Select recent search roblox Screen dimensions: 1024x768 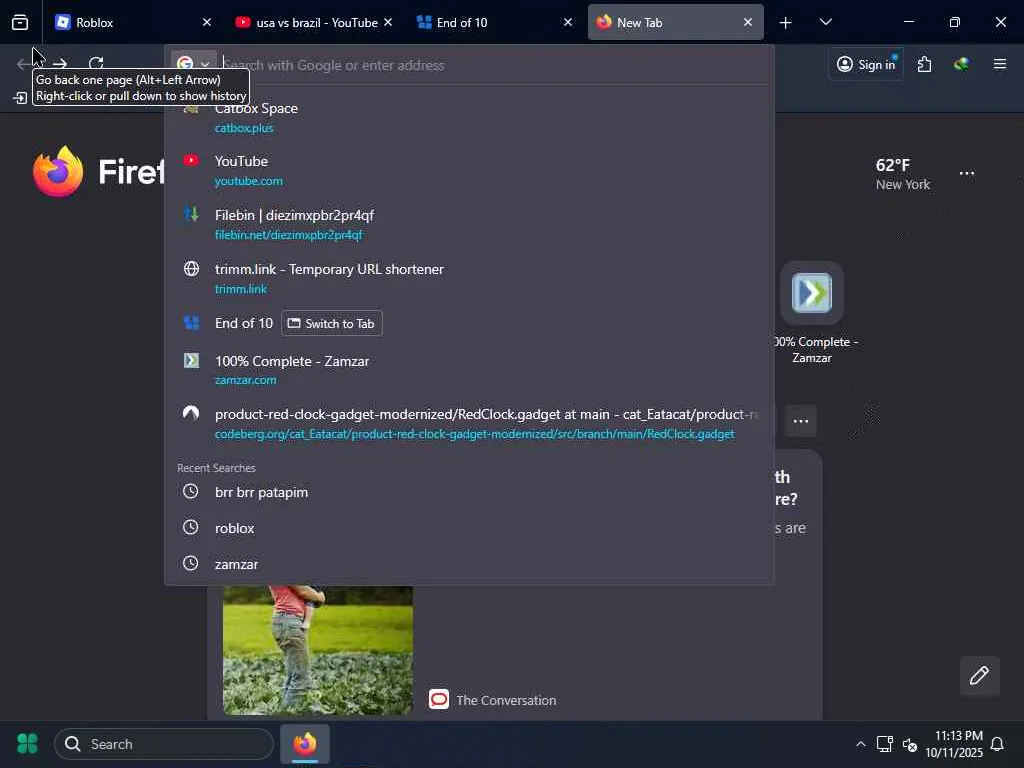469,528
